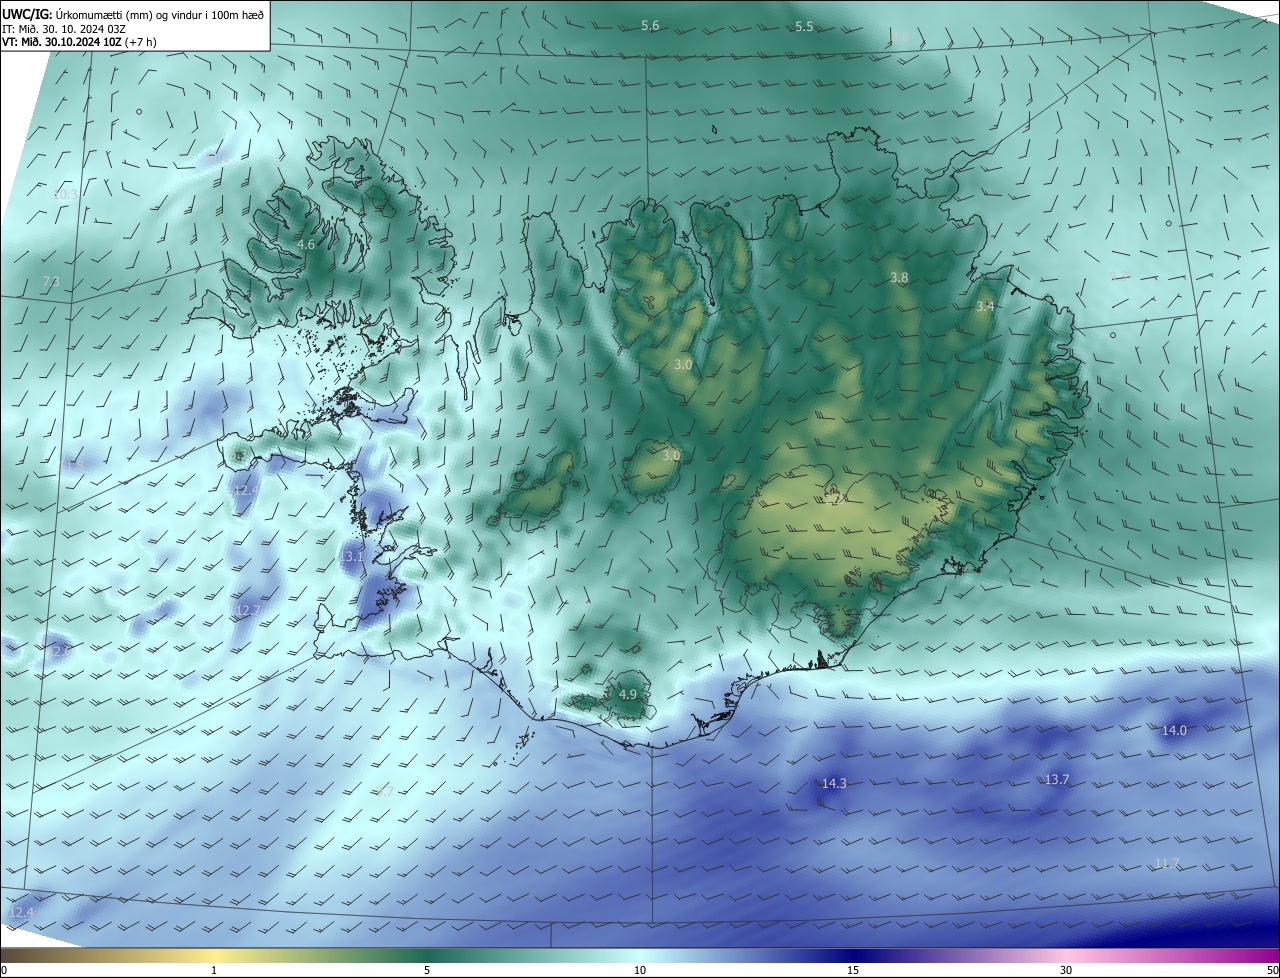Click the faint 11.8 value label

[x=74, y=466]
